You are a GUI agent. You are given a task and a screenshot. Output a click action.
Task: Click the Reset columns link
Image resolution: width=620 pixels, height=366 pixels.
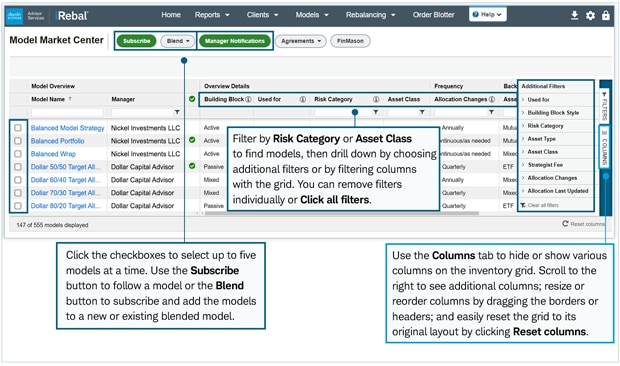(x=588, y=224)
